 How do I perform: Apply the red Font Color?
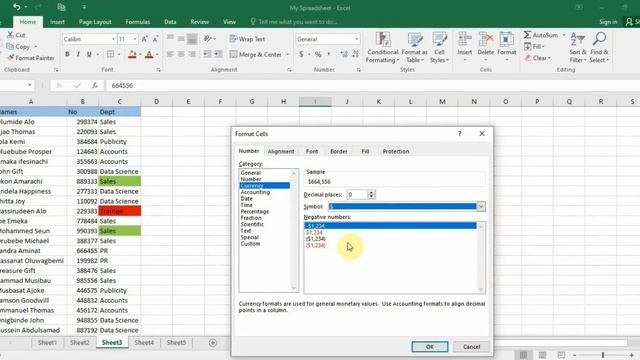tap(149, 54)
